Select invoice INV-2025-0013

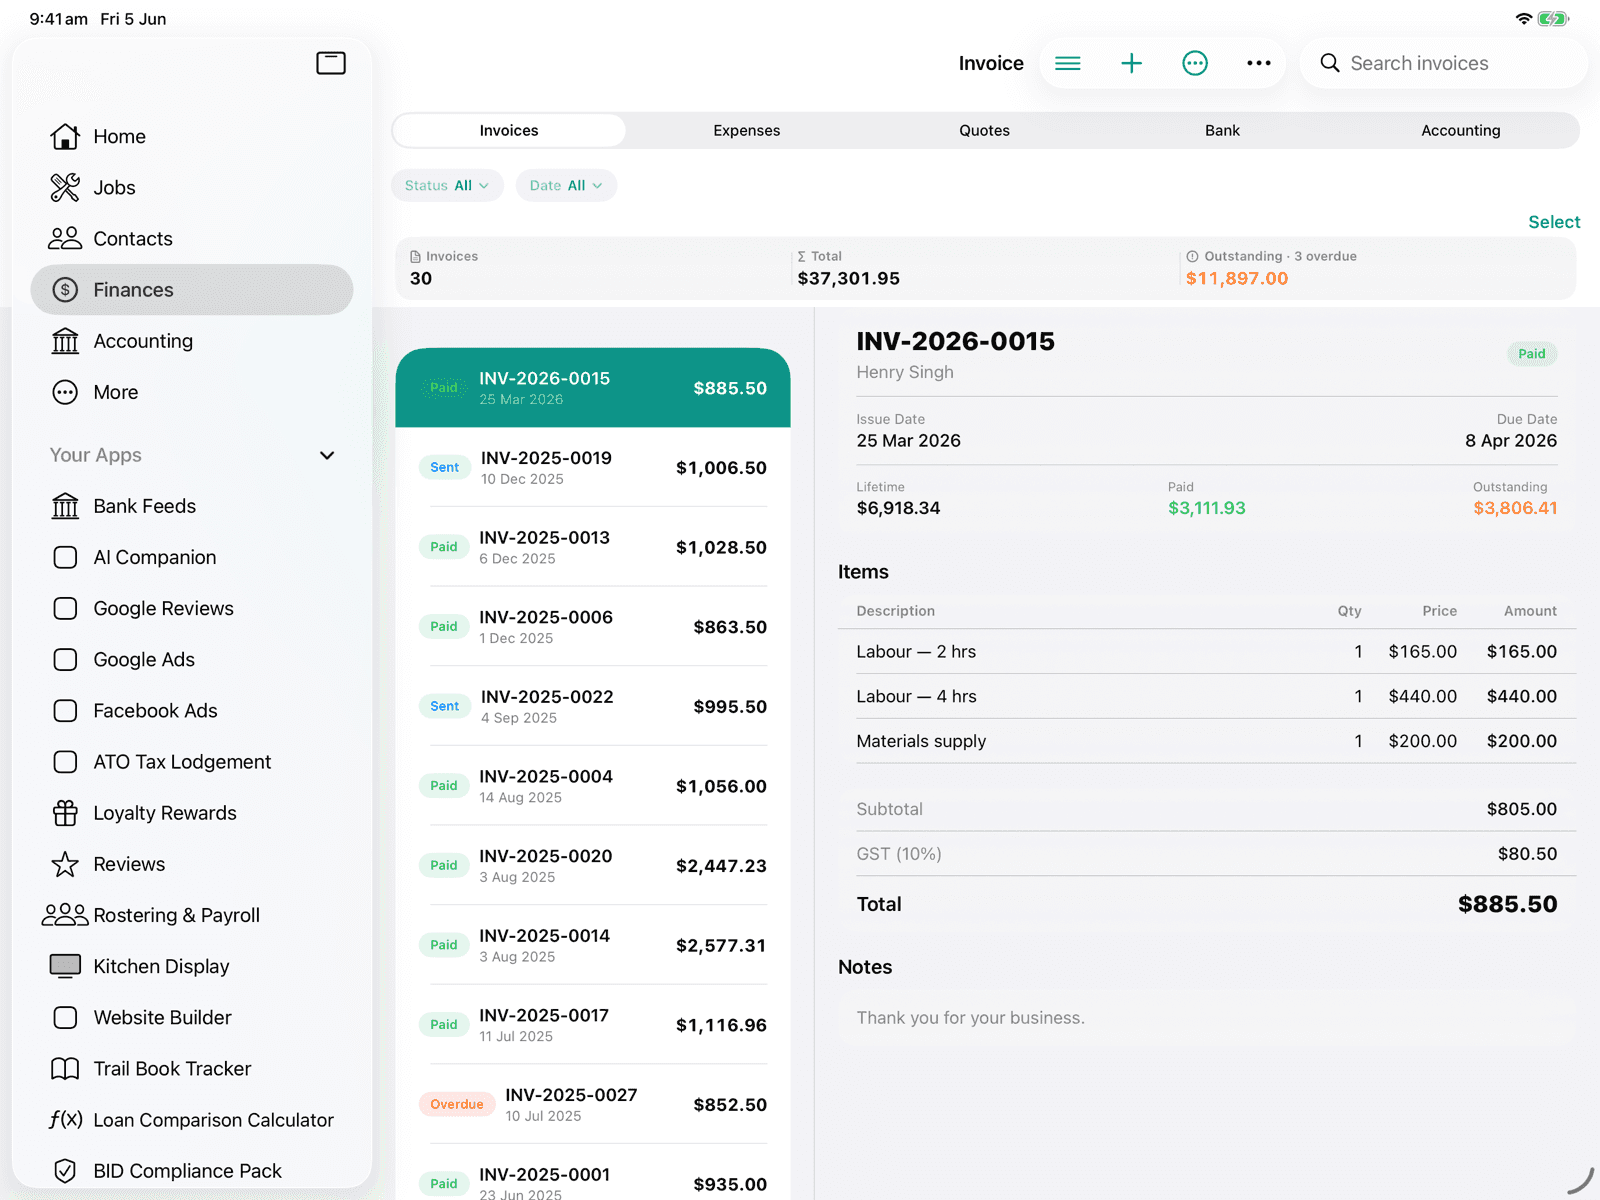(x=593, y=547)
